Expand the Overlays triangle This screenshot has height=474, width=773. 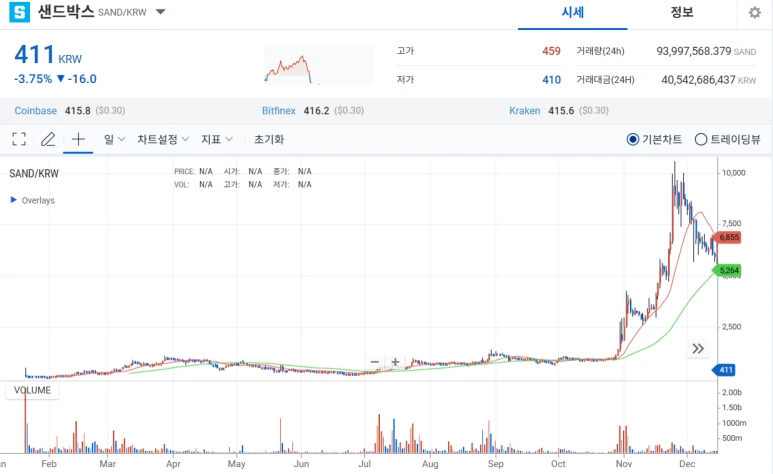pyautogui.click(x=14, y=200)
